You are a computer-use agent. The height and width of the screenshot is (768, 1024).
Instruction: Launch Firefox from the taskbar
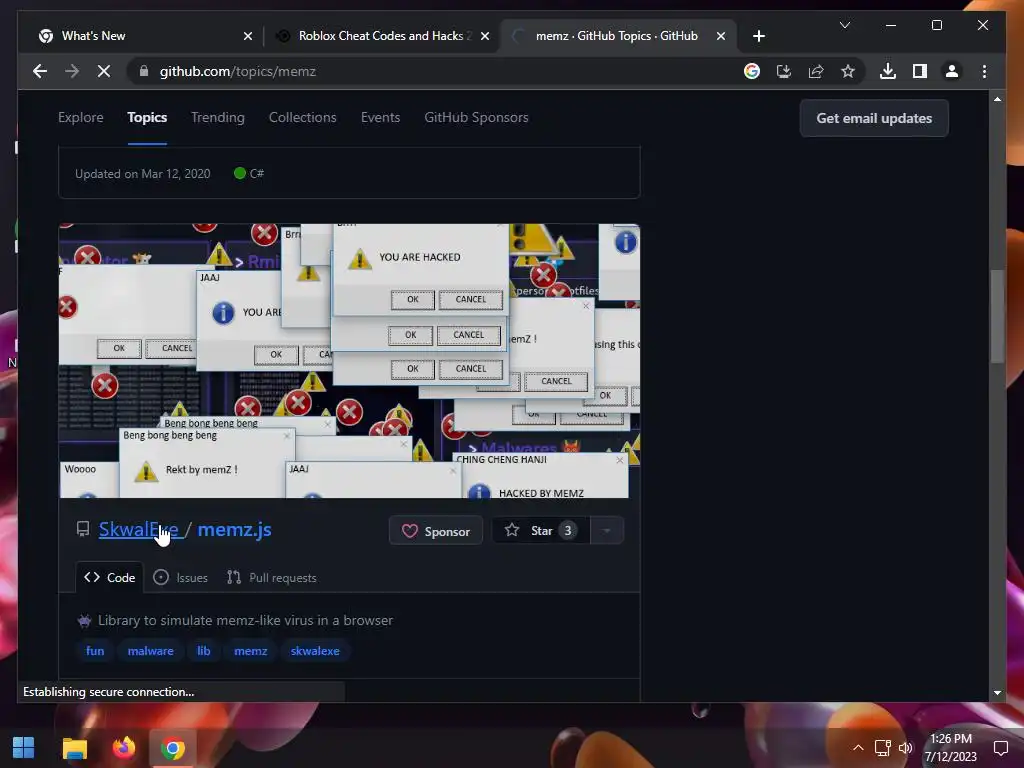pyautogui.click(x=123, y=748)
